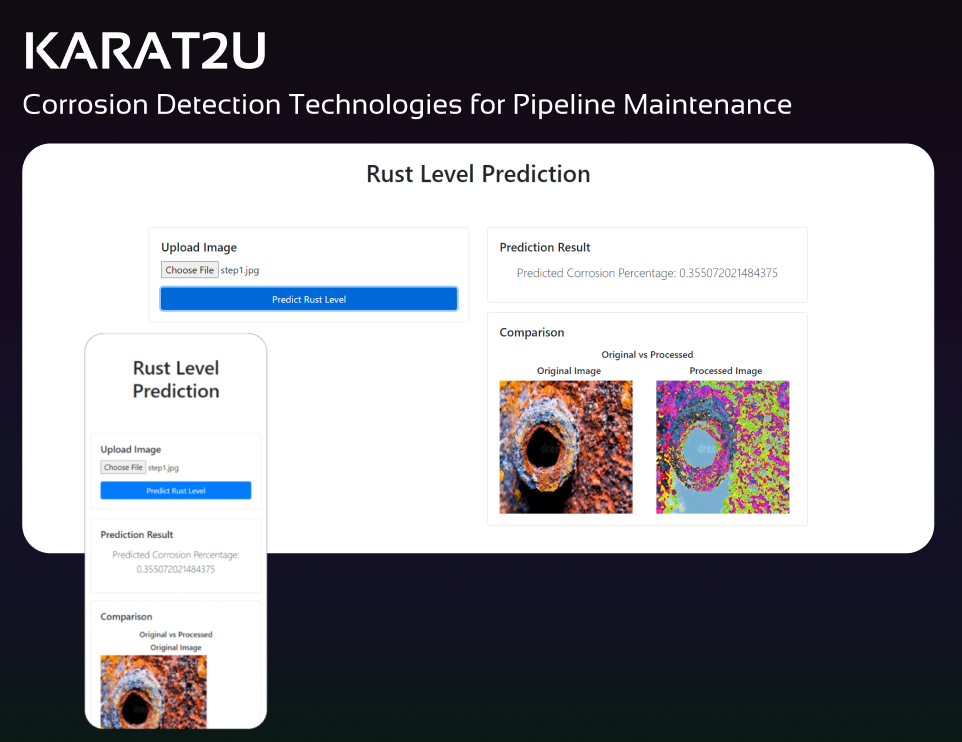Click the large Predict Rust Level button
This screenshot has height=742, width=962.
click(309, 299)
